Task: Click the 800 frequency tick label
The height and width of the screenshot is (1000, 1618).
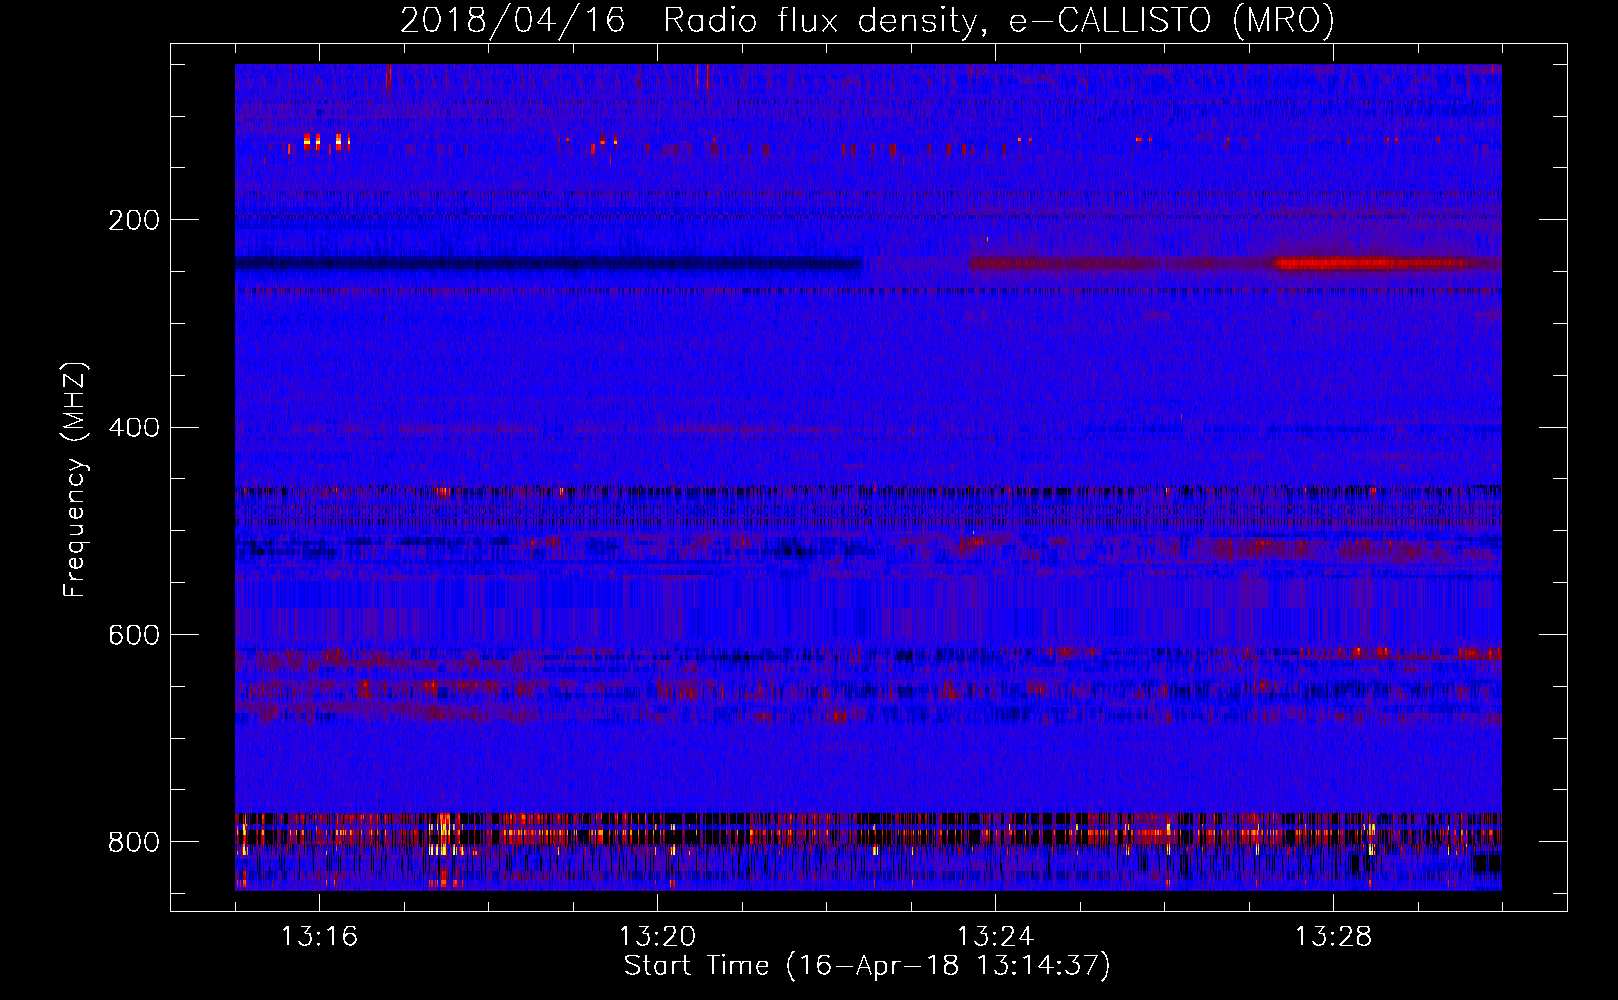Action: [133, 842]
